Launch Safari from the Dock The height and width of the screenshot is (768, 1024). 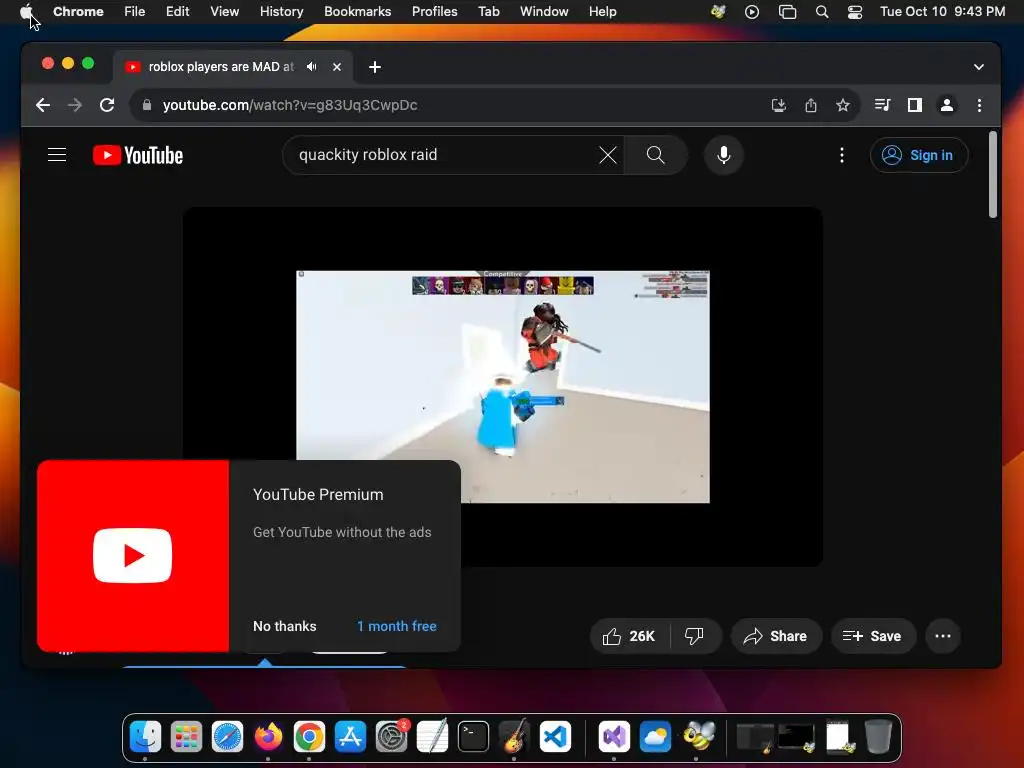[227, 737]
